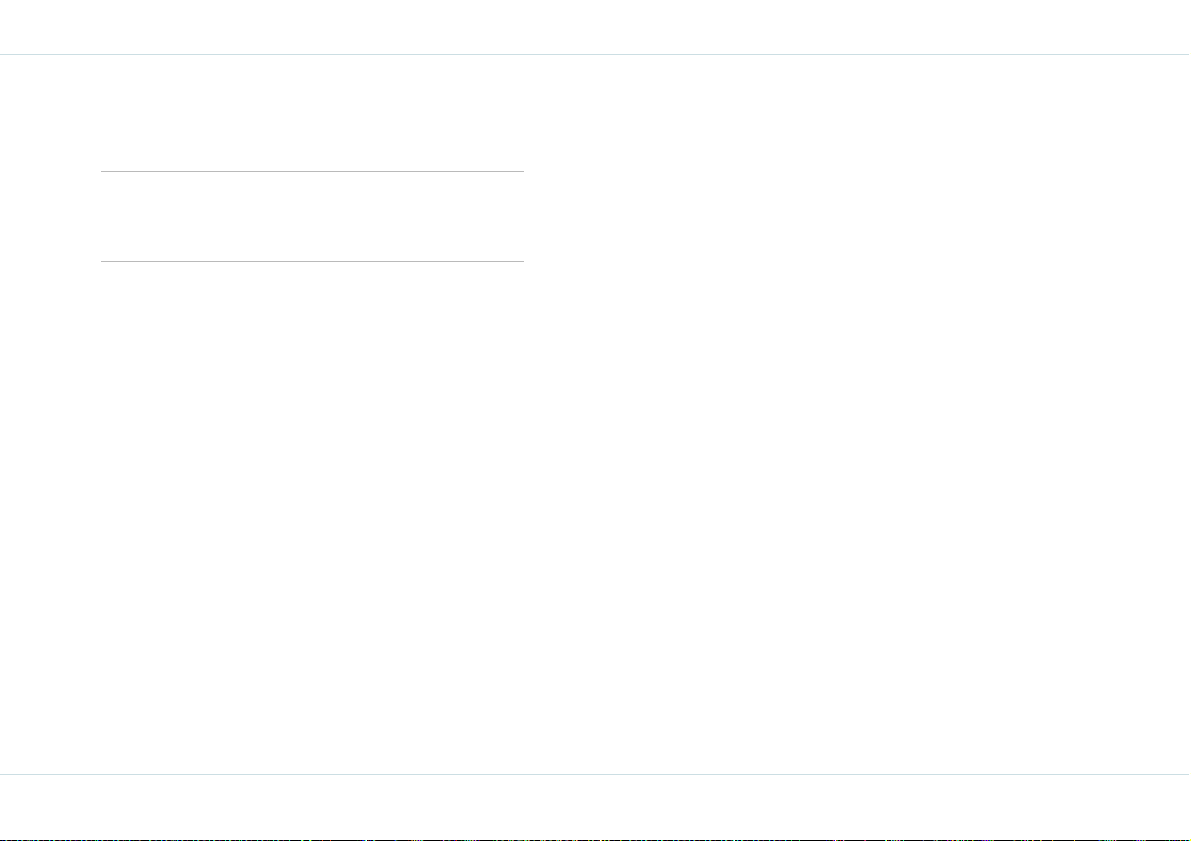1191x841 pixels.
Task: Click the bottom light-blue divider line
Action: click(x=596, y=774)
